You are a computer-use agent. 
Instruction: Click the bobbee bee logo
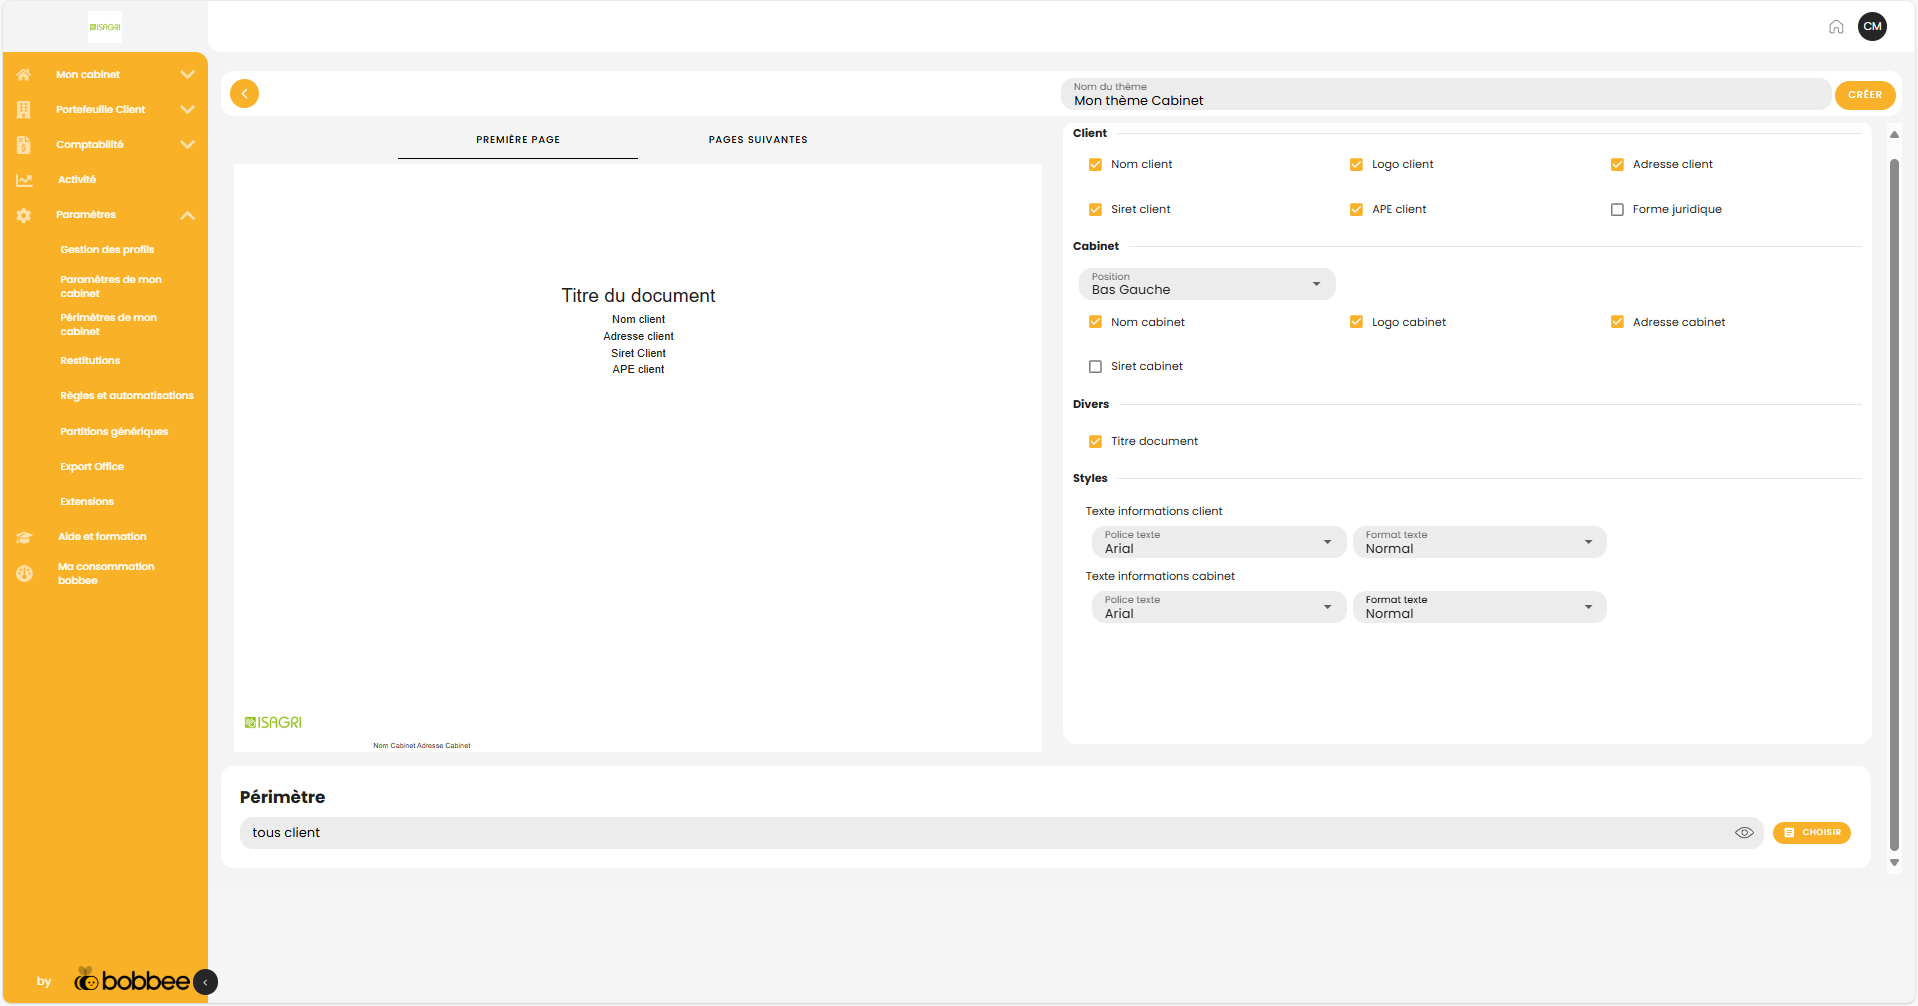(x=132, y=981)
